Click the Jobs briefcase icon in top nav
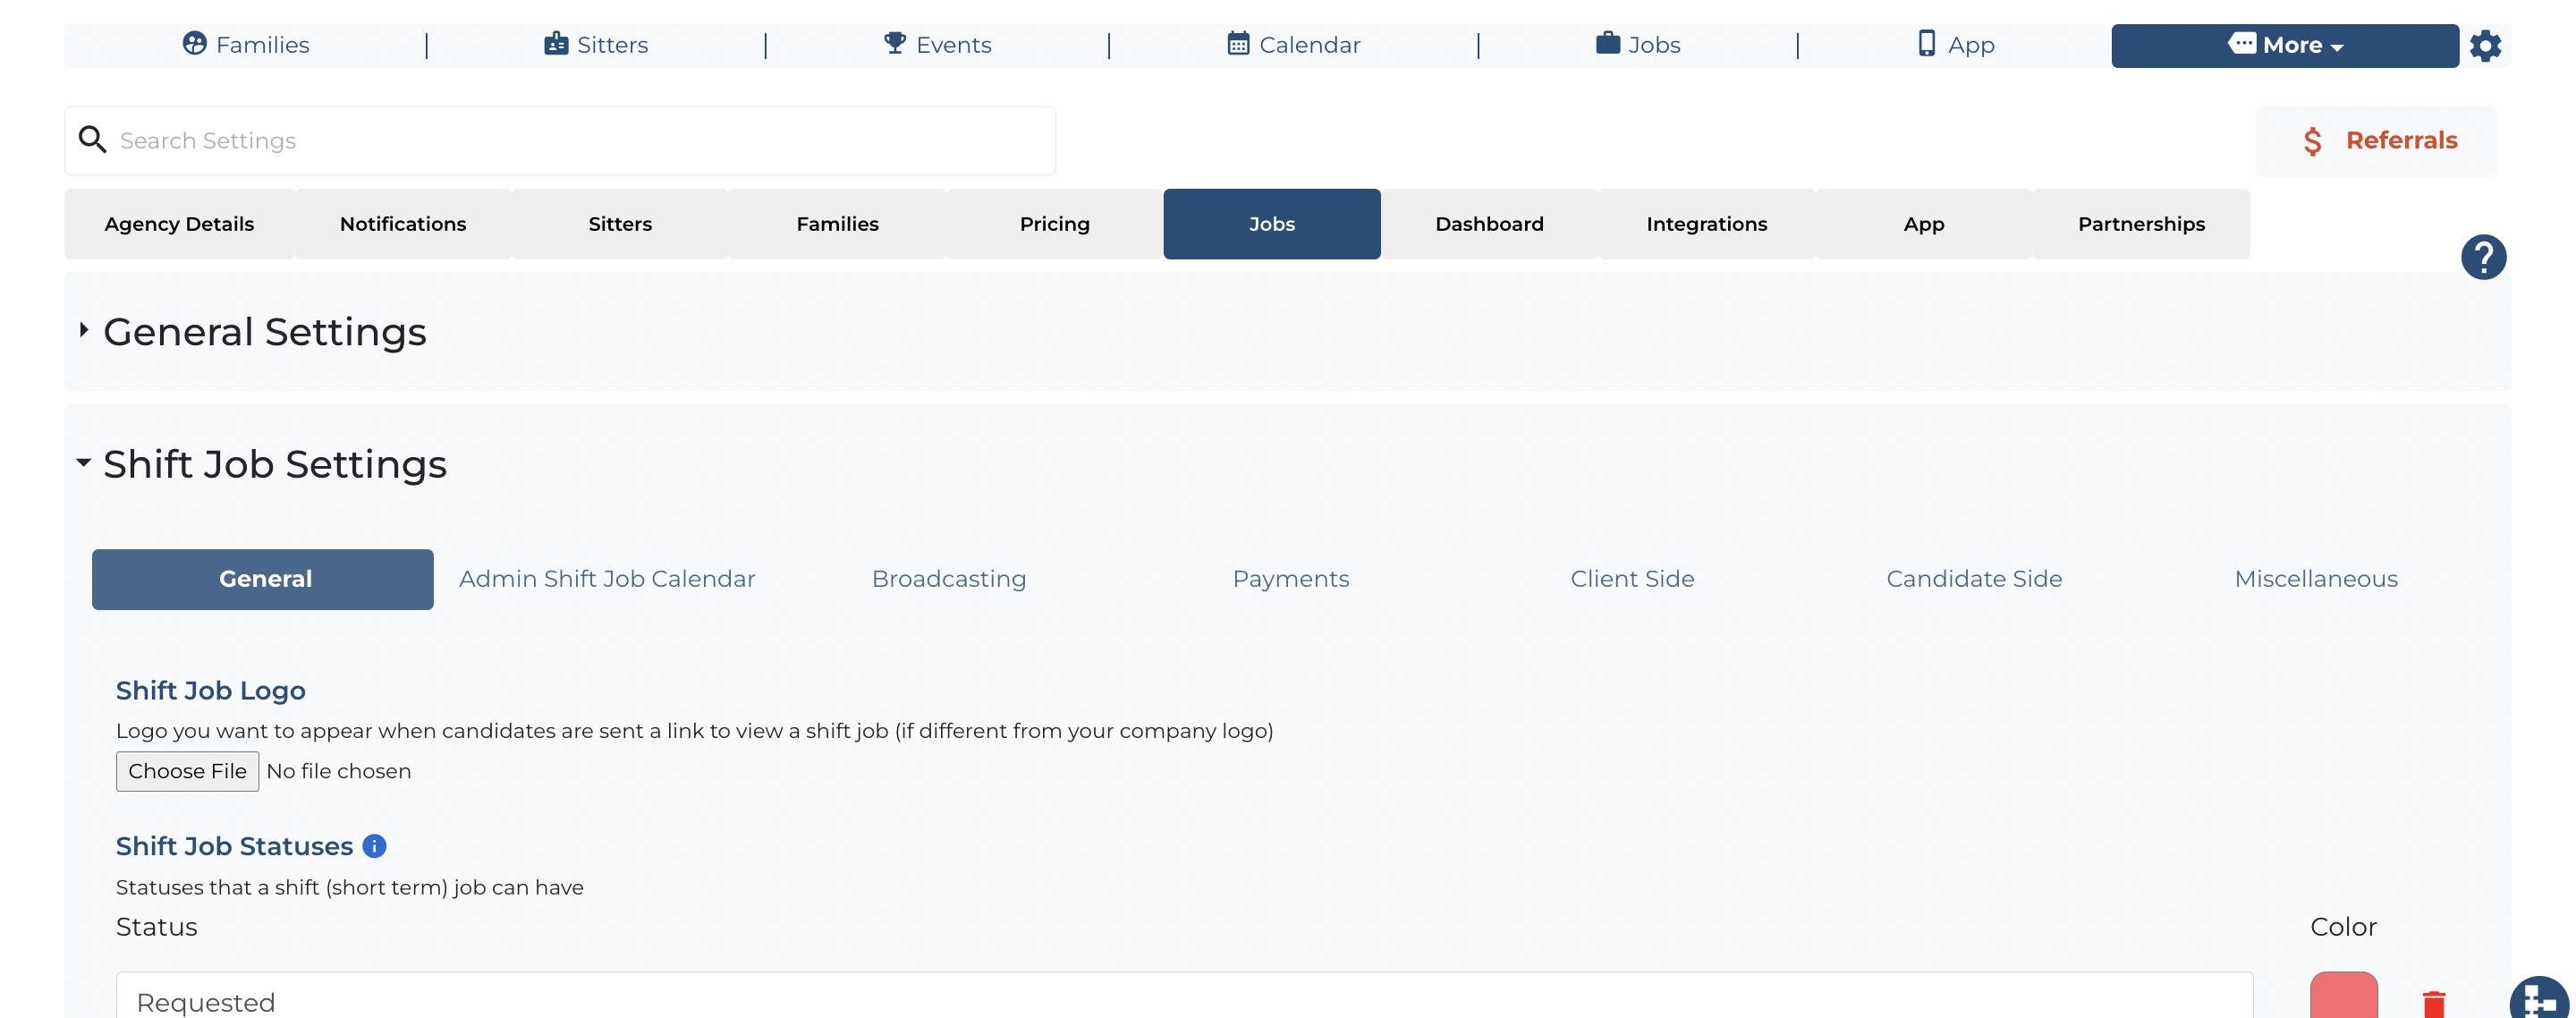2576x1018 pixels. (x=1607, y=43)
